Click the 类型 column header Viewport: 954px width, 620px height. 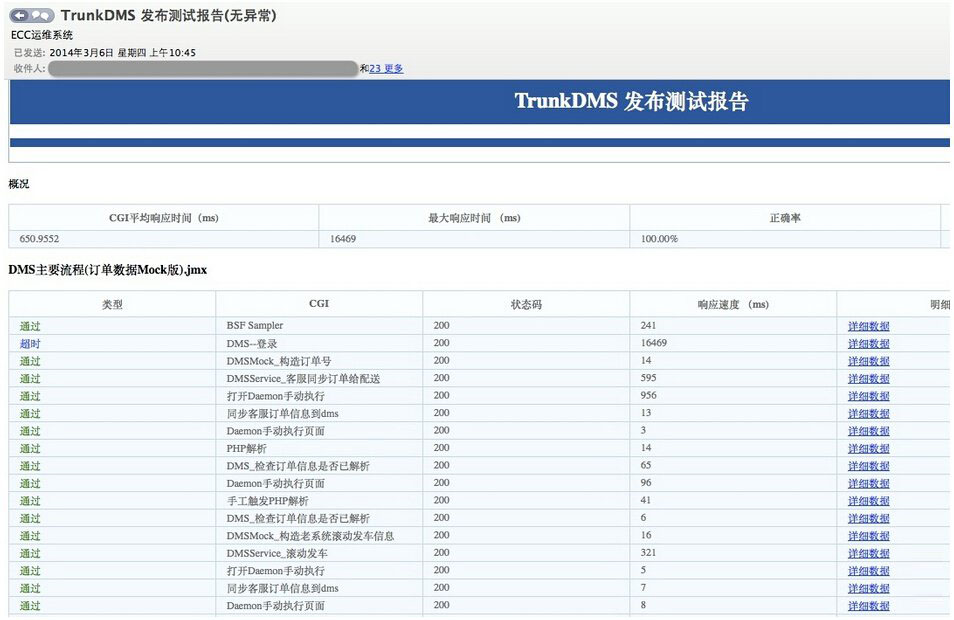coord(112,304)
